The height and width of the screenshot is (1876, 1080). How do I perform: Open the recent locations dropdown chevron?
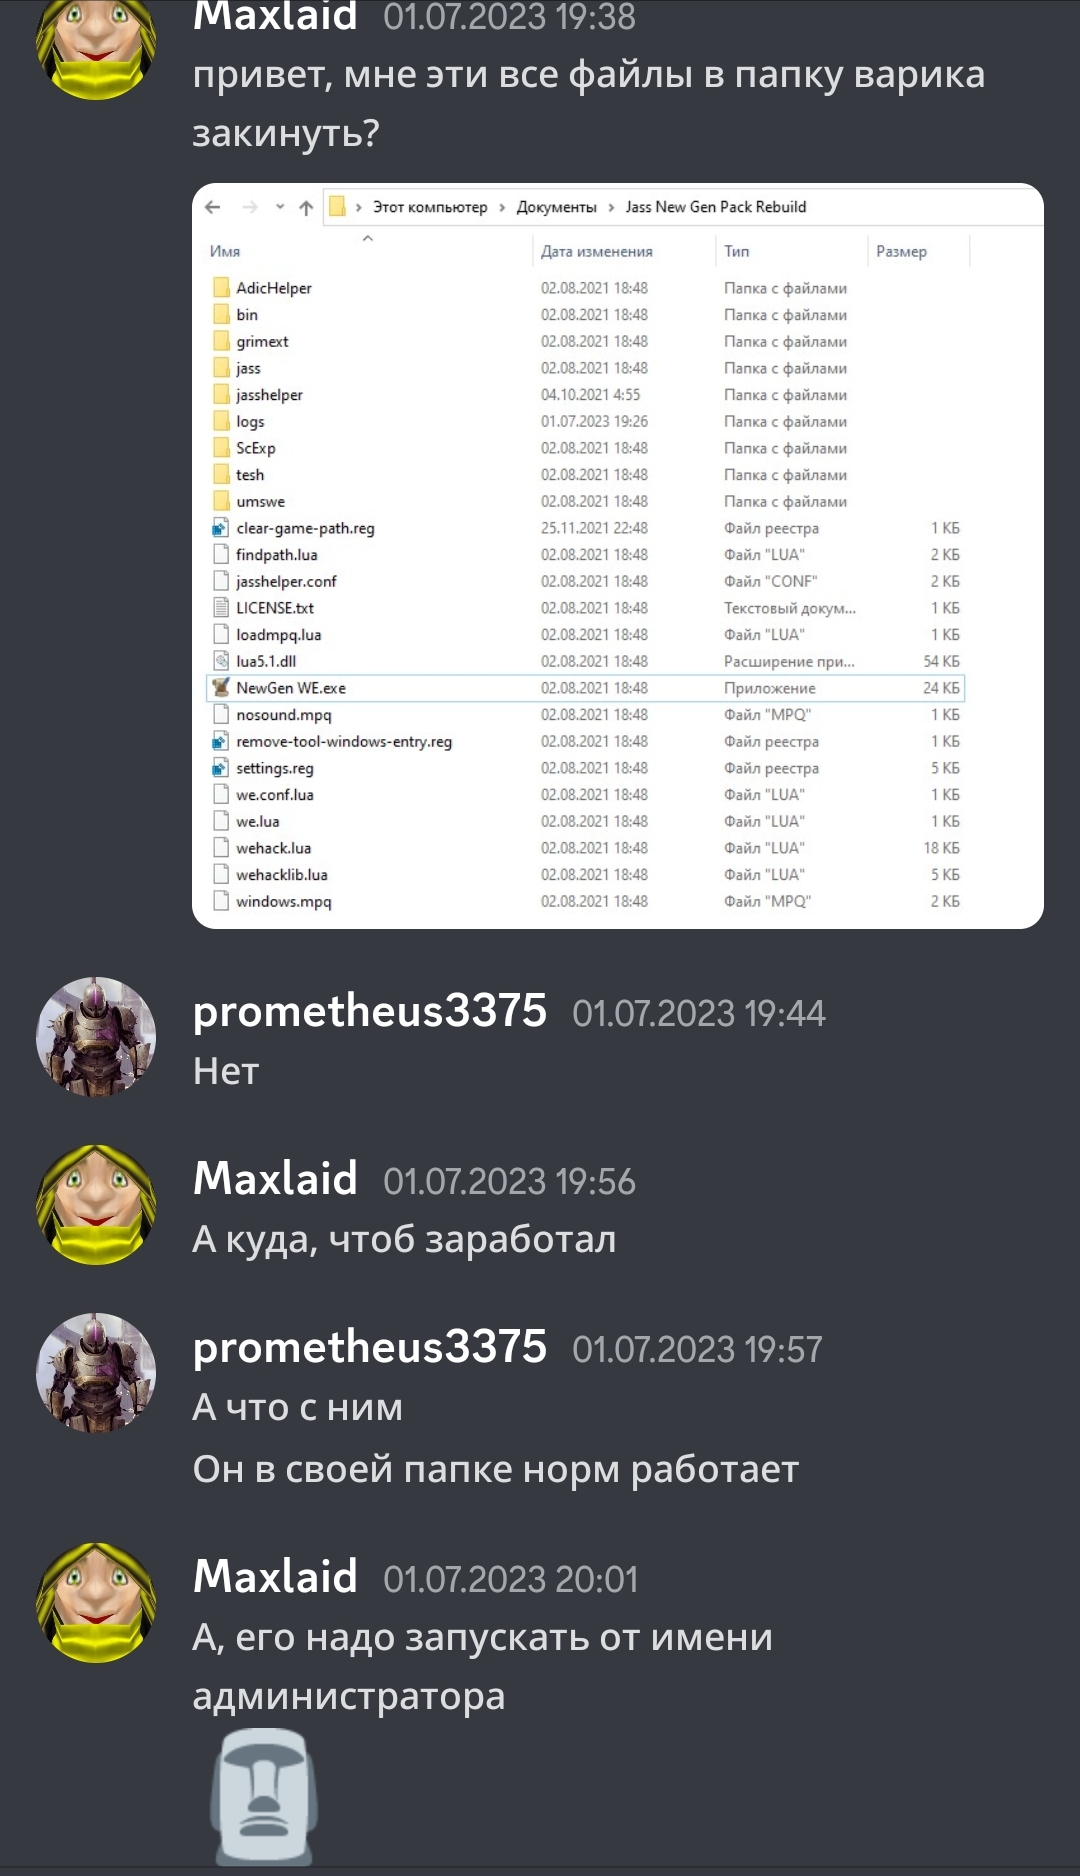(x=280, y=207)
